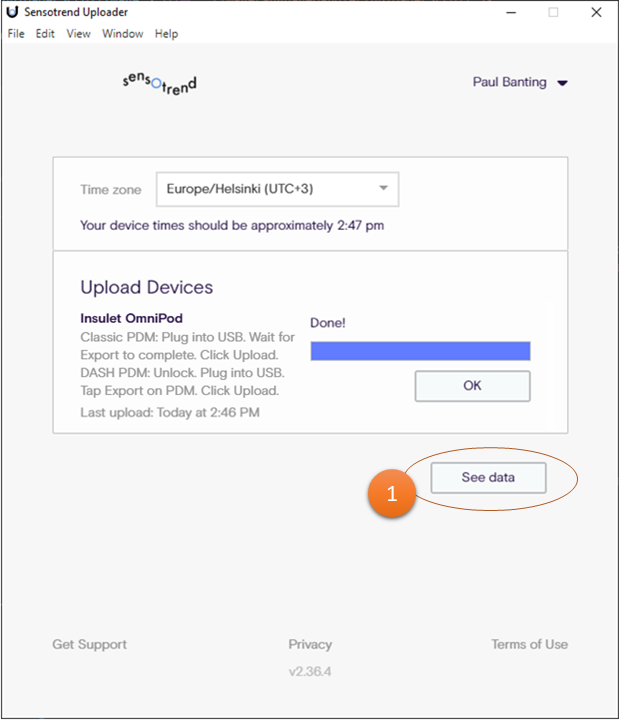Click the orange step 1 marker
Screen dimensions: 619x720
[x=391, y=494]
